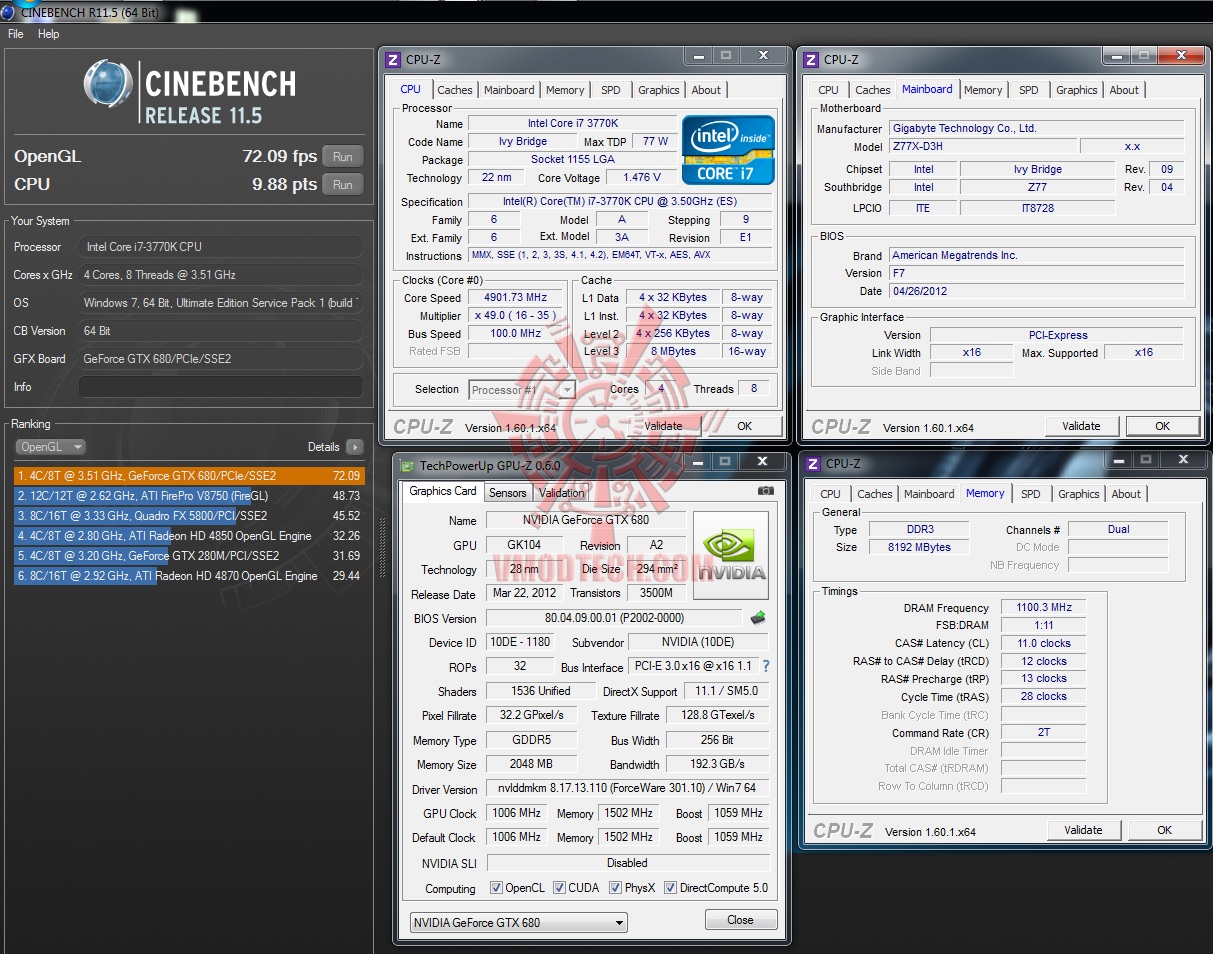The image size is (1213, 954).
Task: Open the Validation tab in GPU-Z
Action: tap(561, 493)
